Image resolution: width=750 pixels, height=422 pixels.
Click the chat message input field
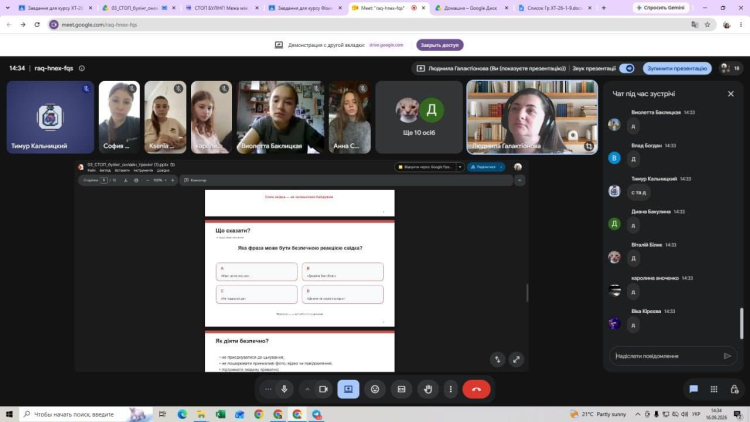tap(666, 356)
